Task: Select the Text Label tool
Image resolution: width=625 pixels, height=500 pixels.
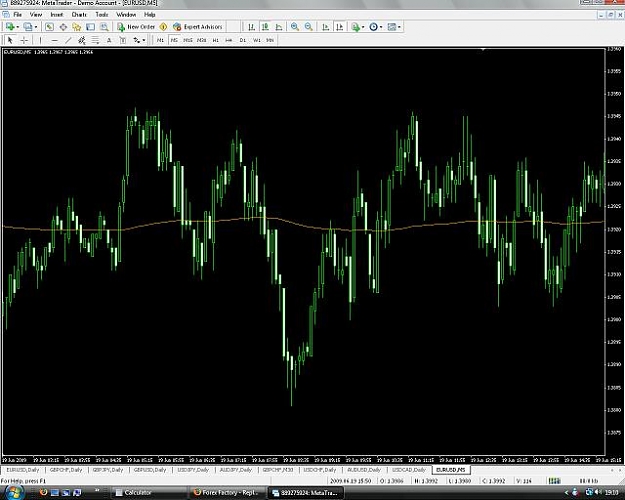Action: [x=123, y=40]
